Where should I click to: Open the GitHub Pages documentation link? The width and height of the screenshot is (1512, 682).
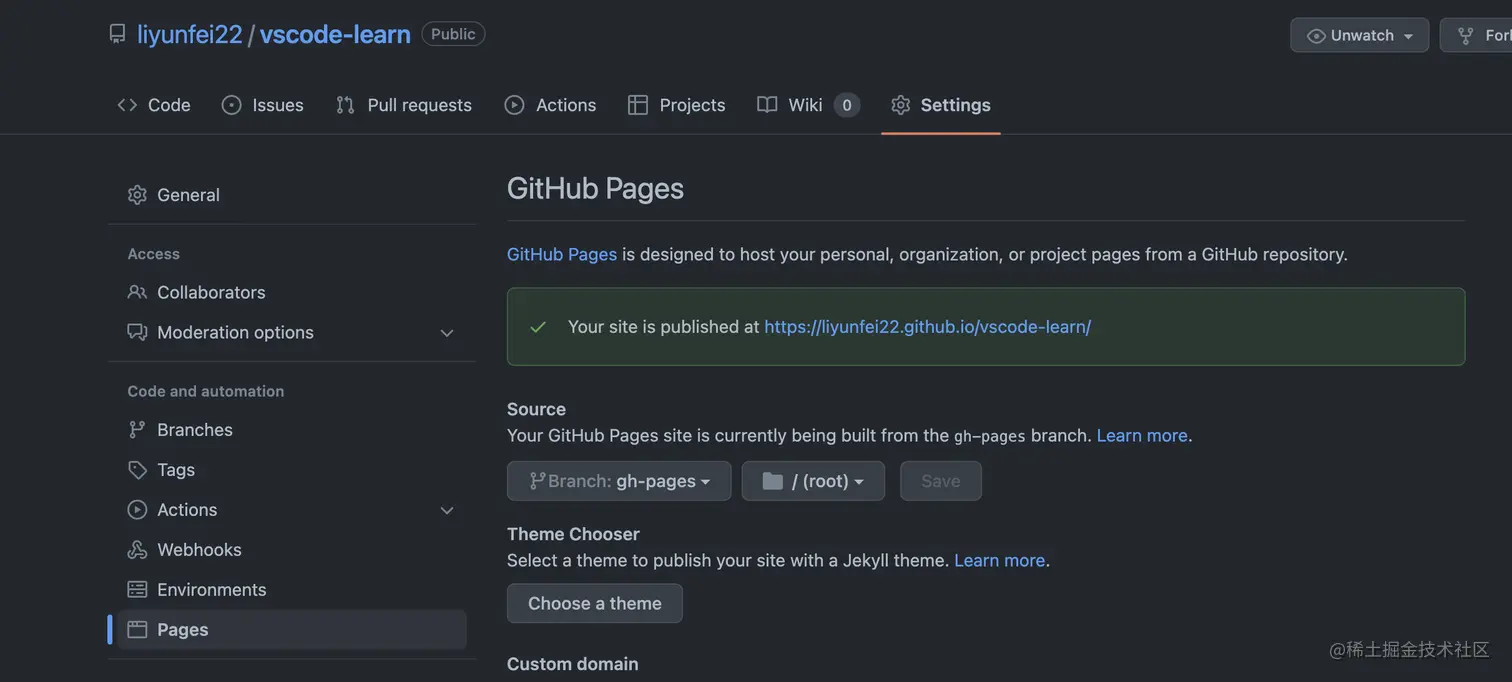(562, 254)
